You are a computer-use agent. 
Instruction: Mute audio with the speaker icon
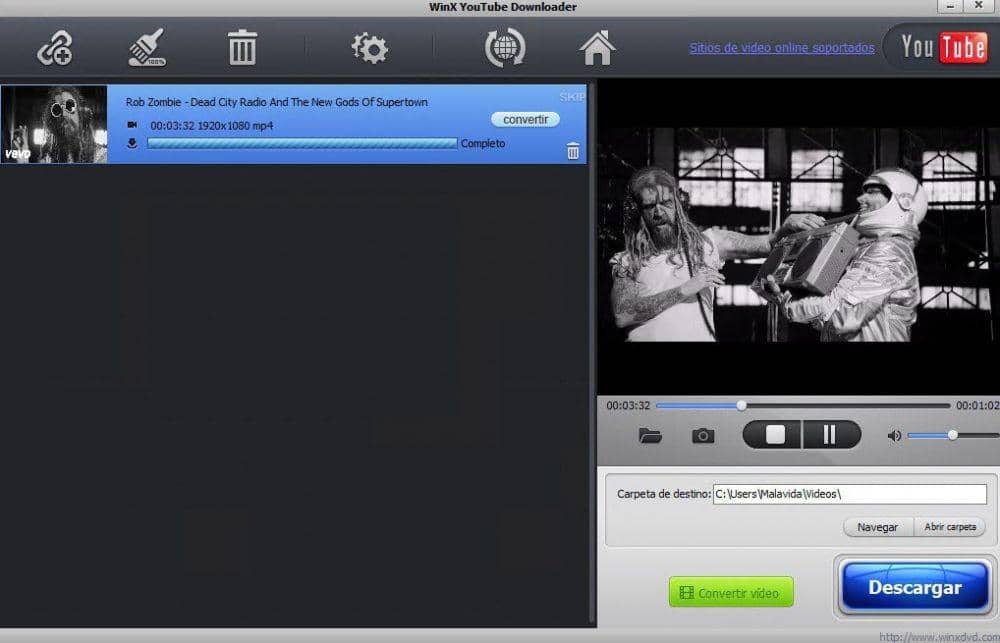coord(893,436)
